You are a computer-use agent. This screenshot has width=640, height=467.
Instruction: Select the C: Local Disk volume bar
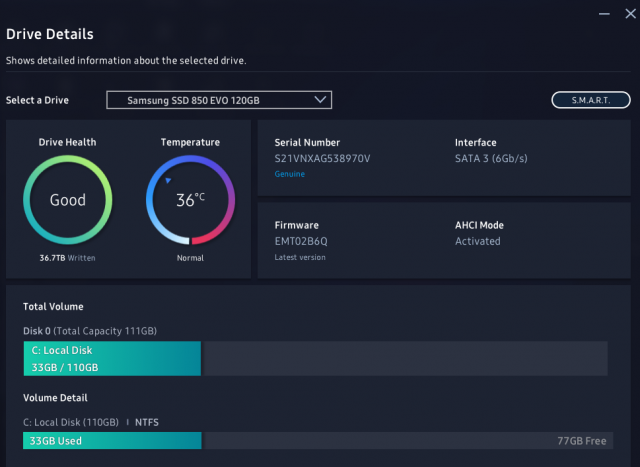(x=112, y=358)
